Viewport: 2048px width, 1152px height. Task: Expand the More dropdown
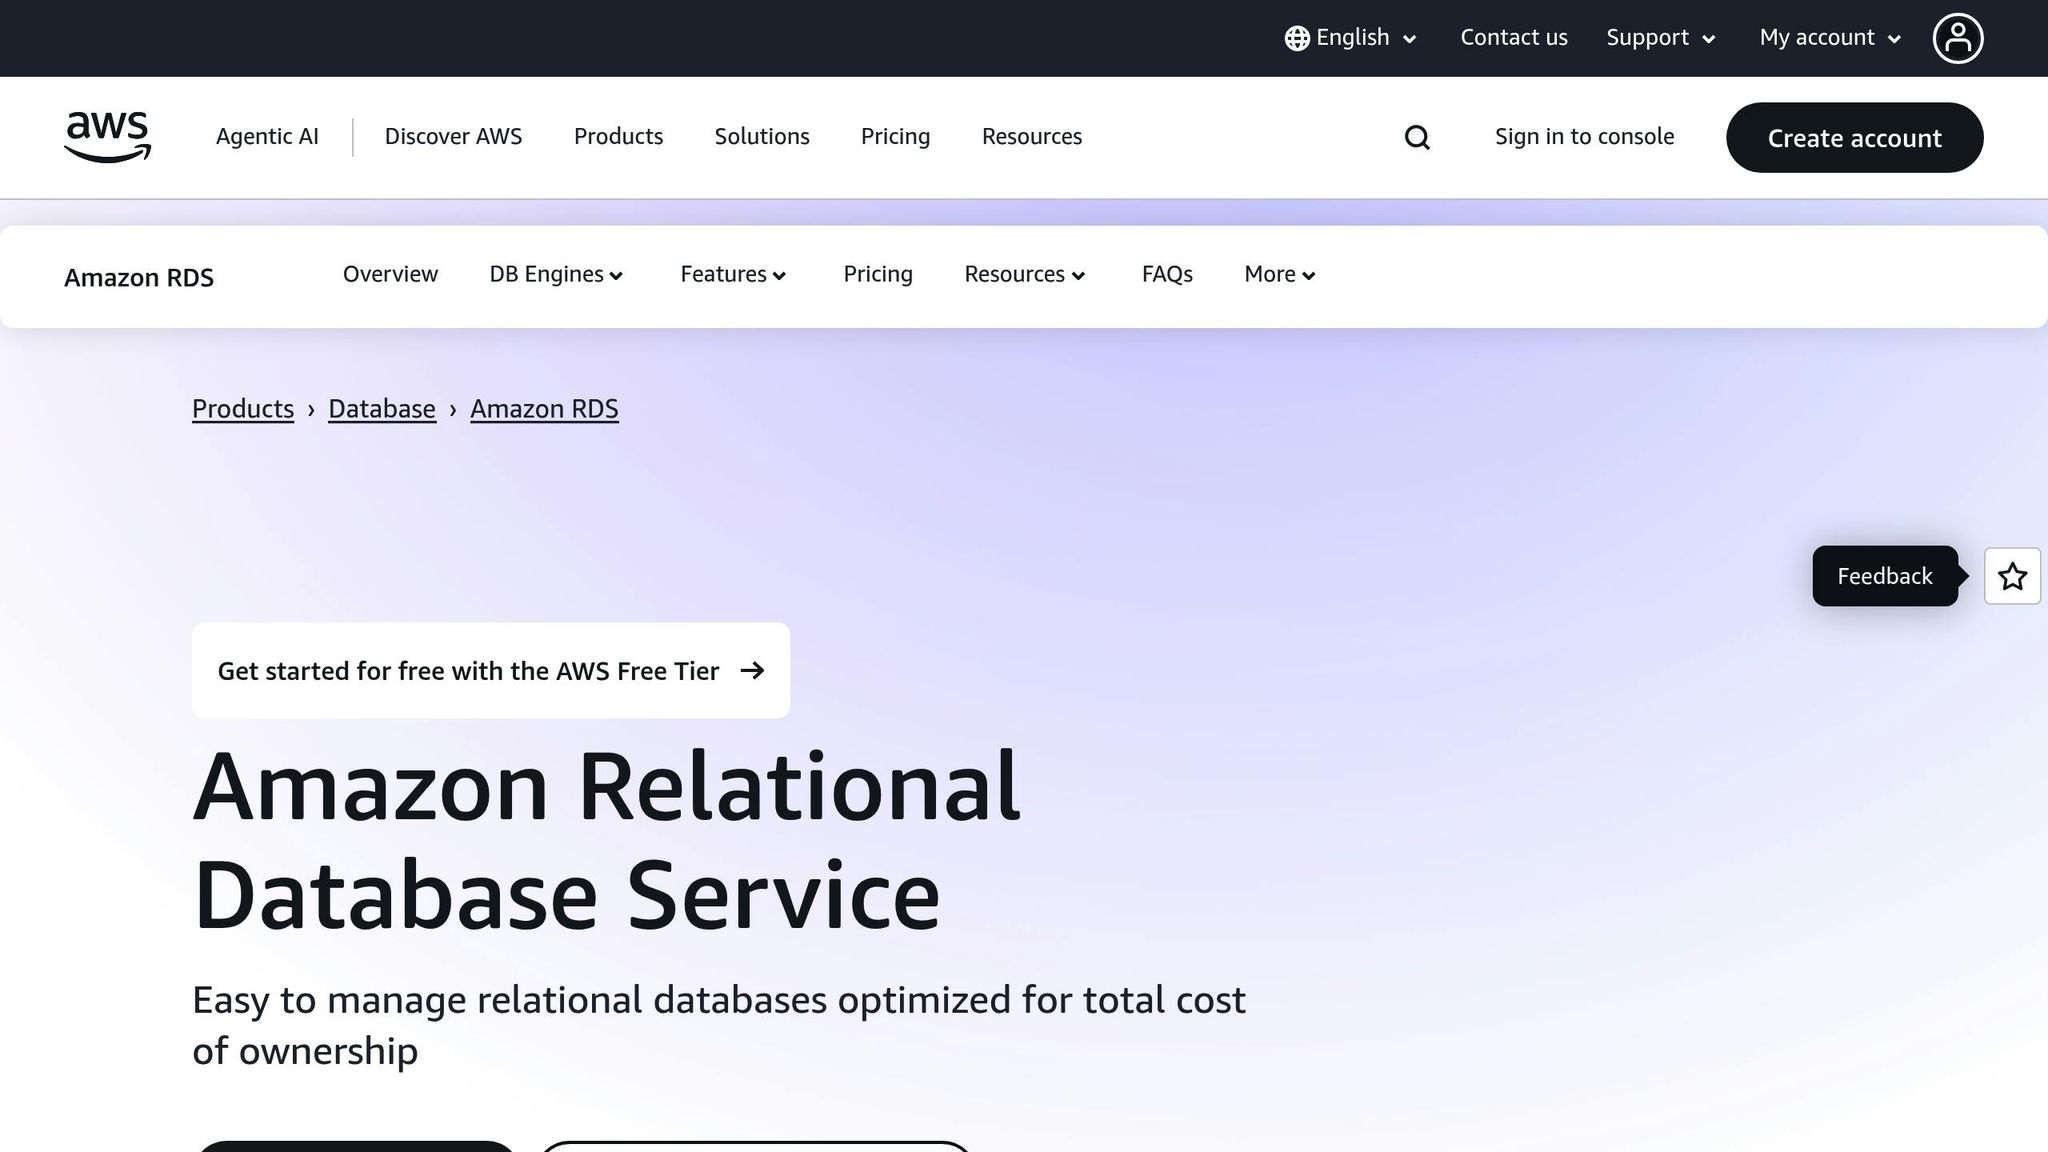1280,274
